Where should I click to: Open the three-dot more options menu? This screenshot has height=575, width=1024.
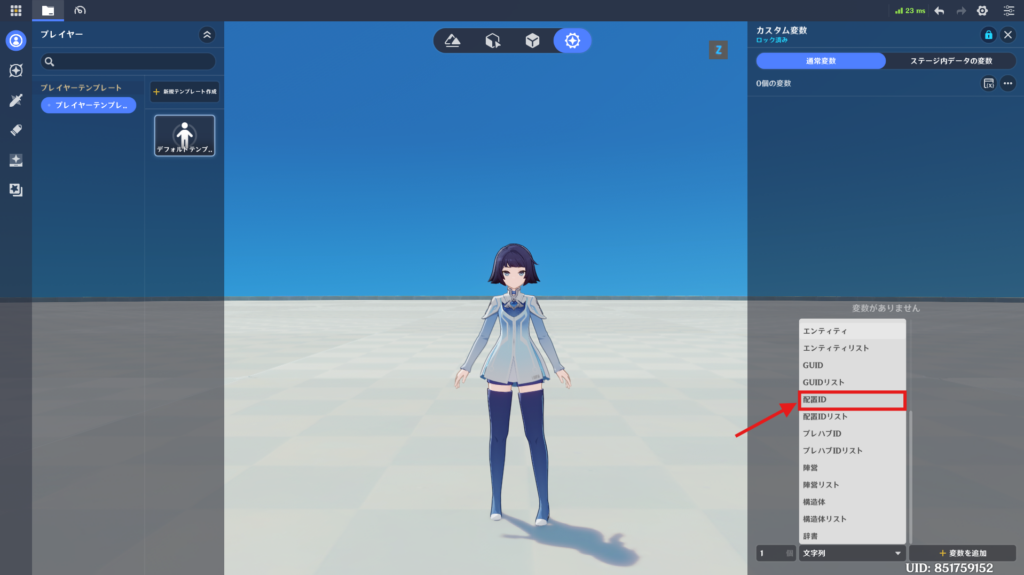1008,84
